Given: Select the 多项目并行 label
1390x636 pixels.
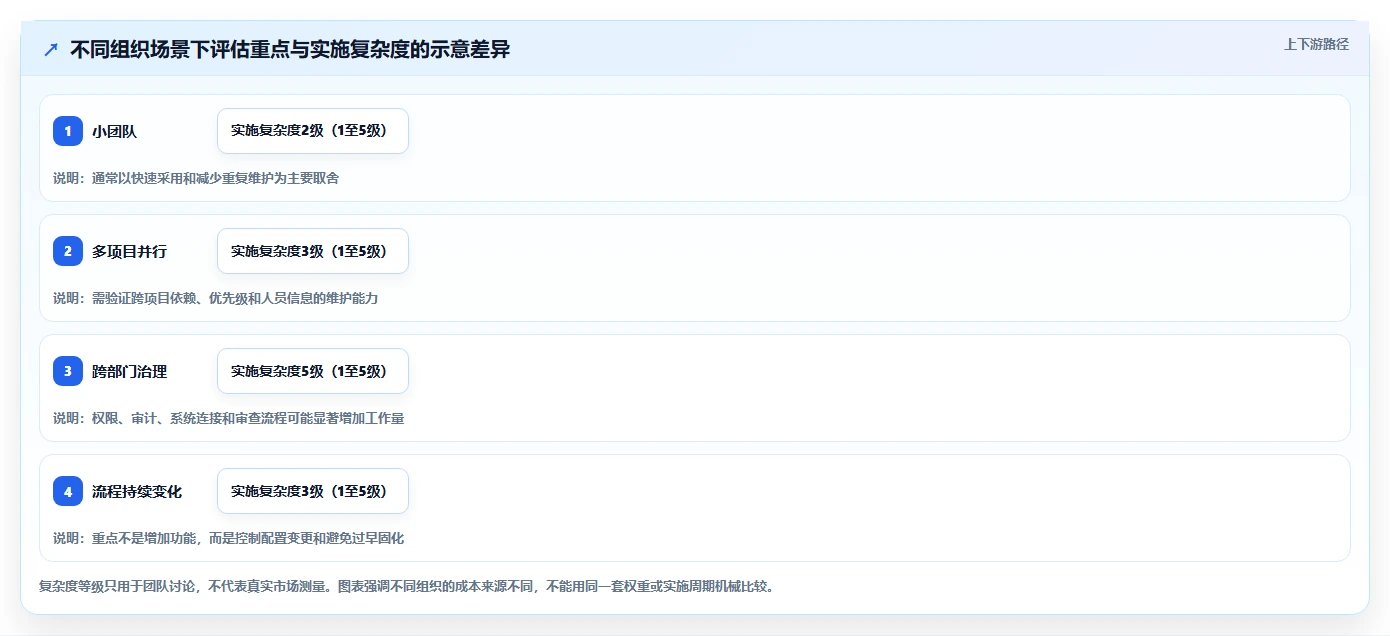Looking at the screenshot, I should (129, 251).
